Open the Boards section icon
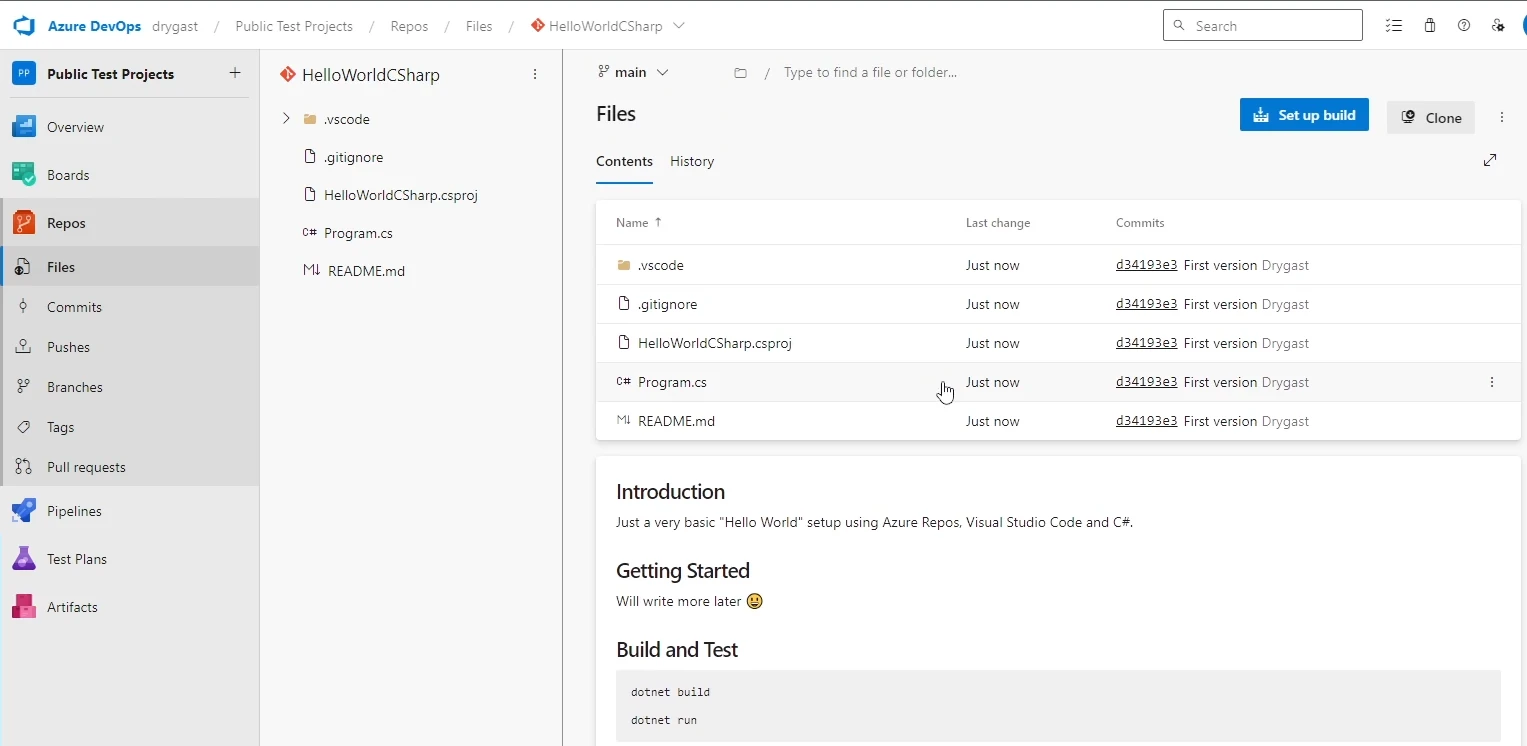 pos(24,175)
